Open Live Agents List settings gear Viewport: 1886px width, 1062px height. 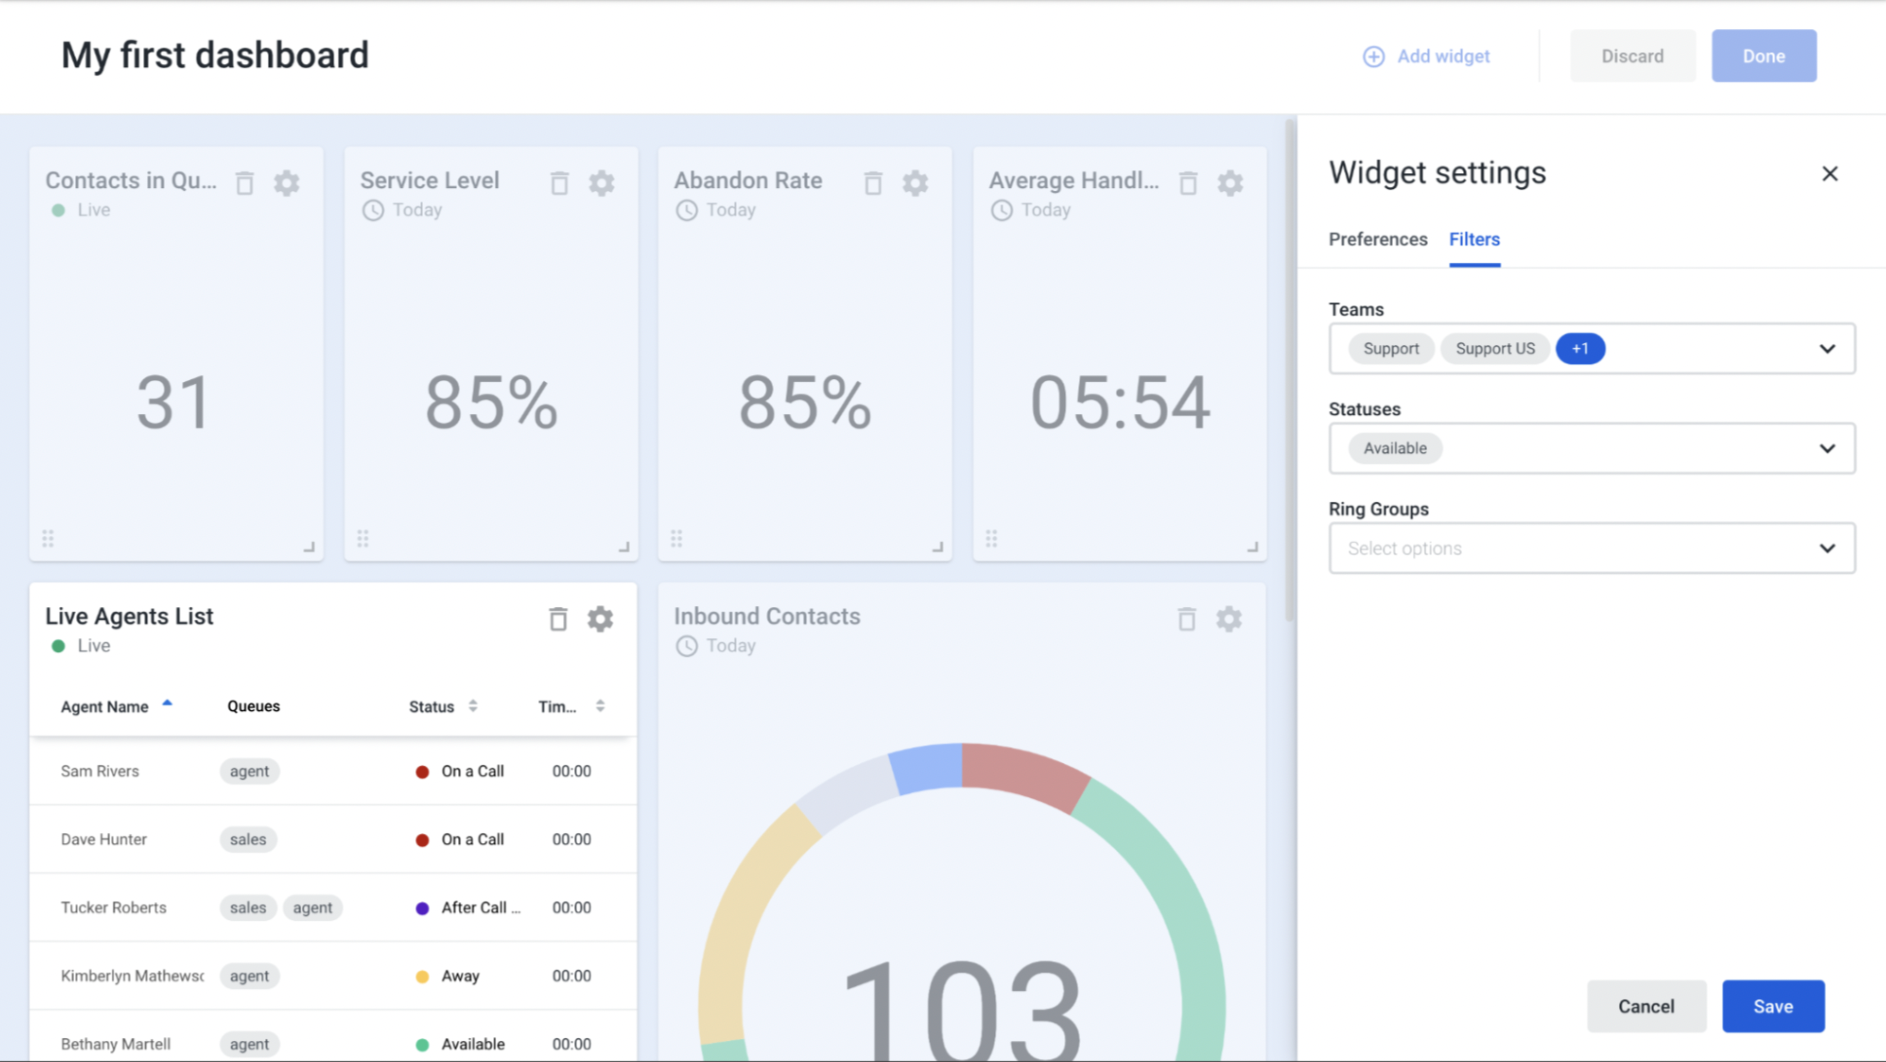(600, 619)
